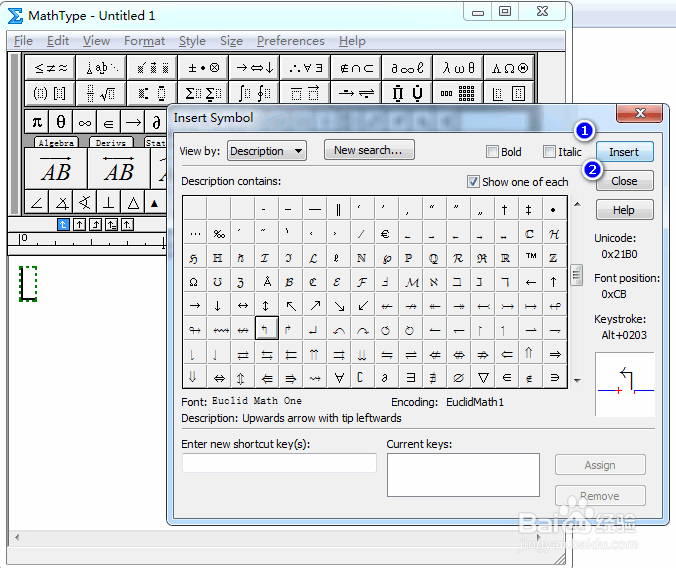
Task: Open the lowercase Greek letters palette
Action: (457, 68)
